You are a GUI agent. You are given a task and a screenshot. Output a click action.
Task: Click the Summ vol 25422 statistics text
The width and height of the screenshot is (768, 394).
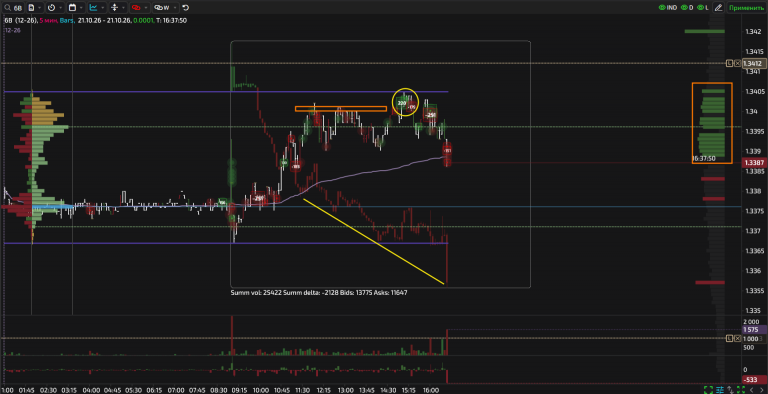pos(319,293)
